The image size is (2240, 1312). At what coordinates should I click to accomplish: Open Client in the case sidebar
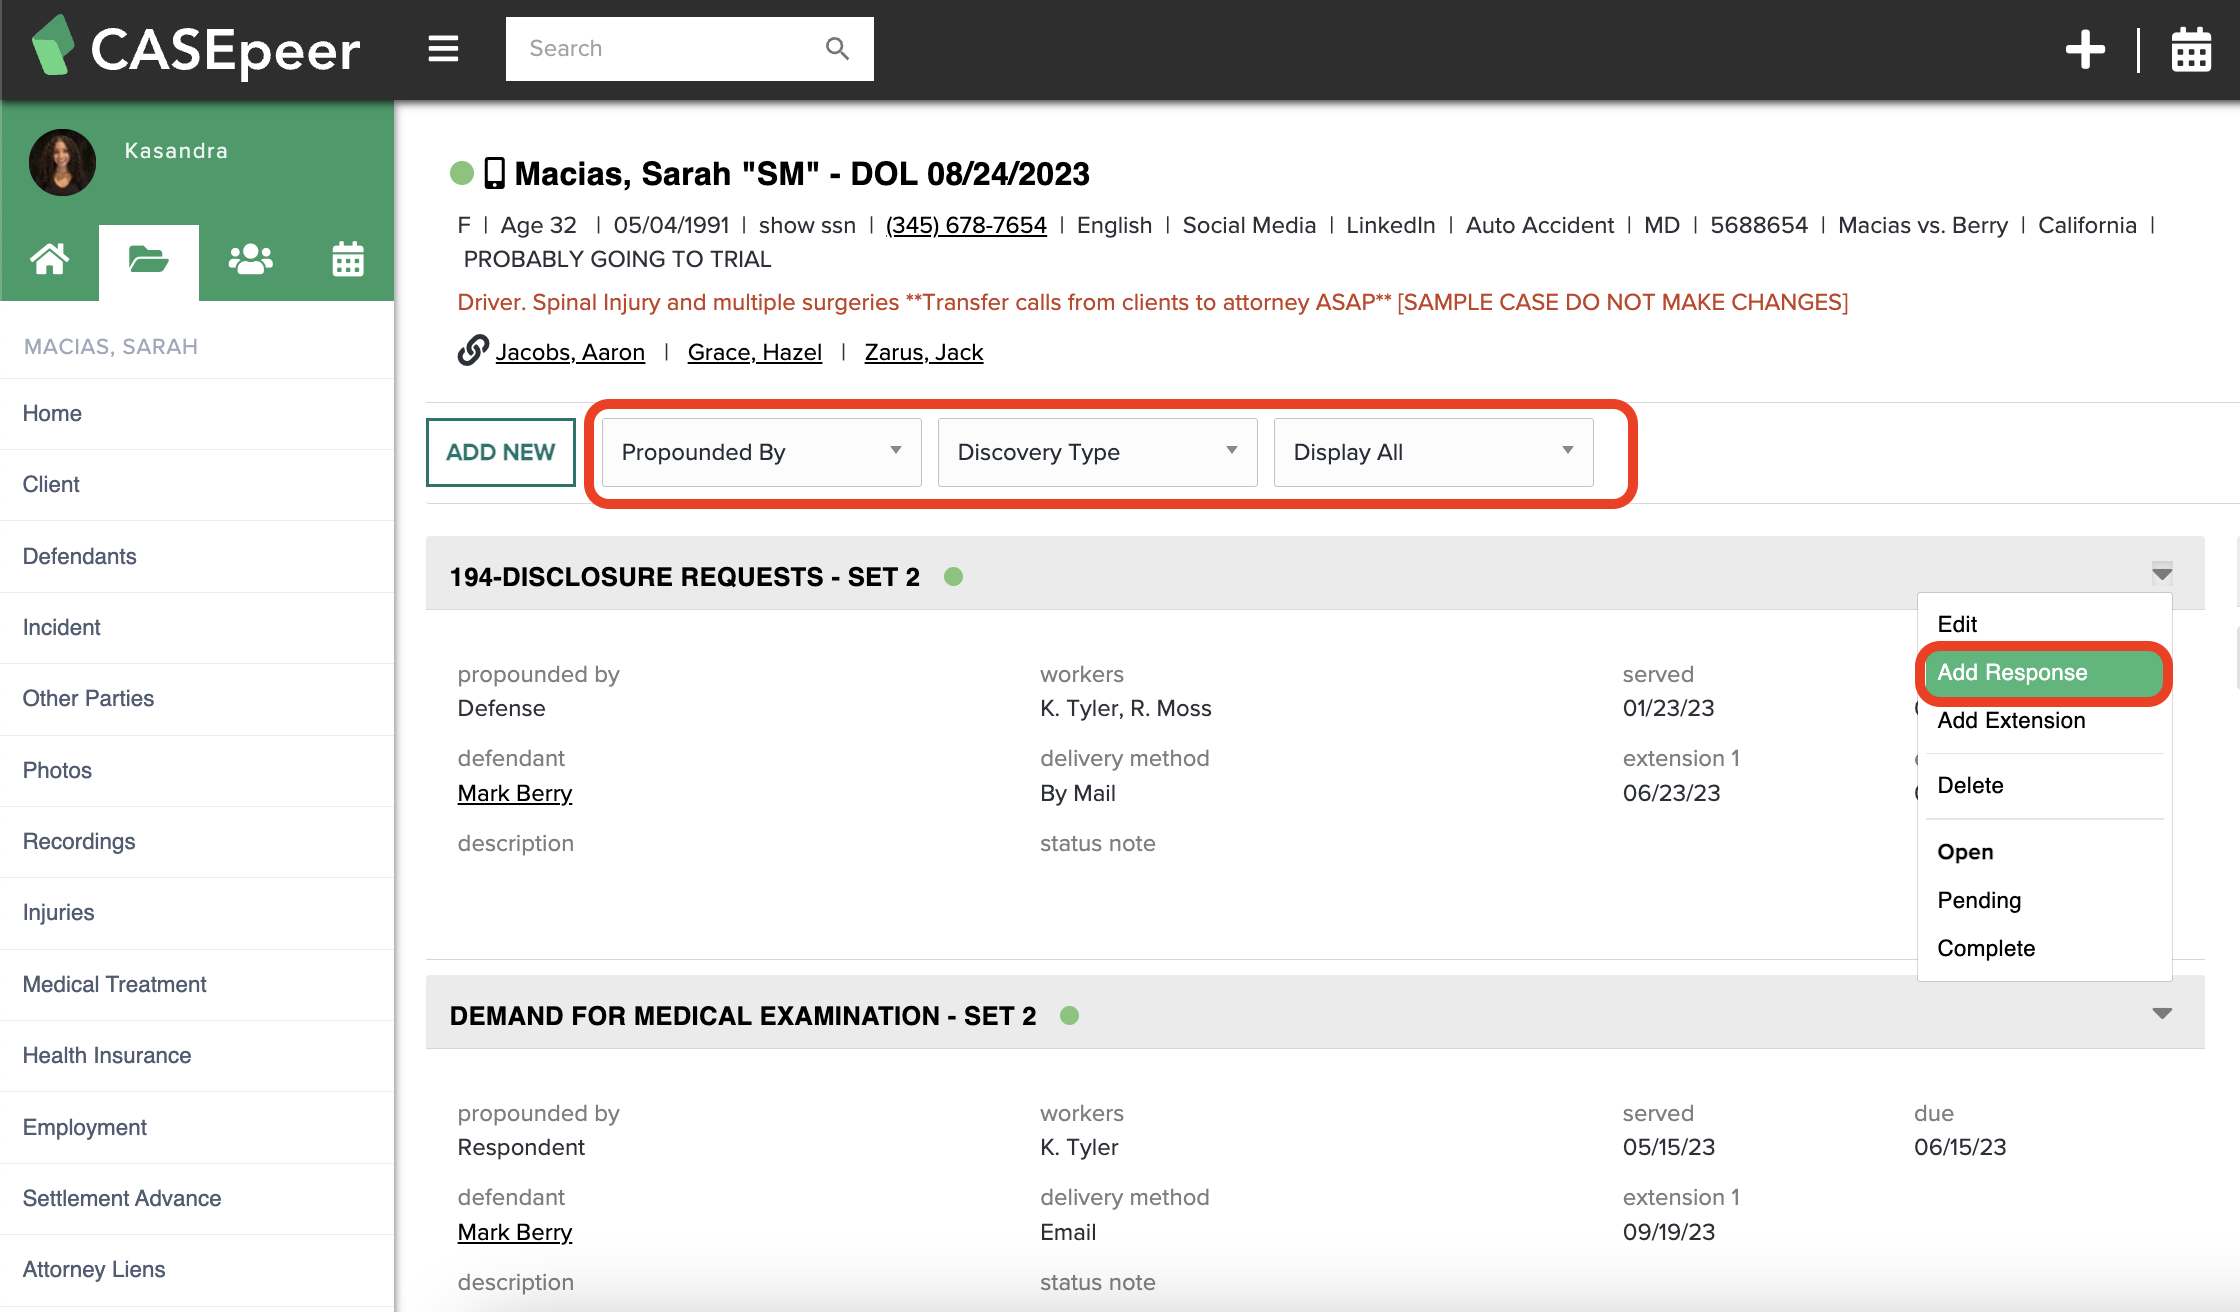pyautogui.click(x=197, y=484)
